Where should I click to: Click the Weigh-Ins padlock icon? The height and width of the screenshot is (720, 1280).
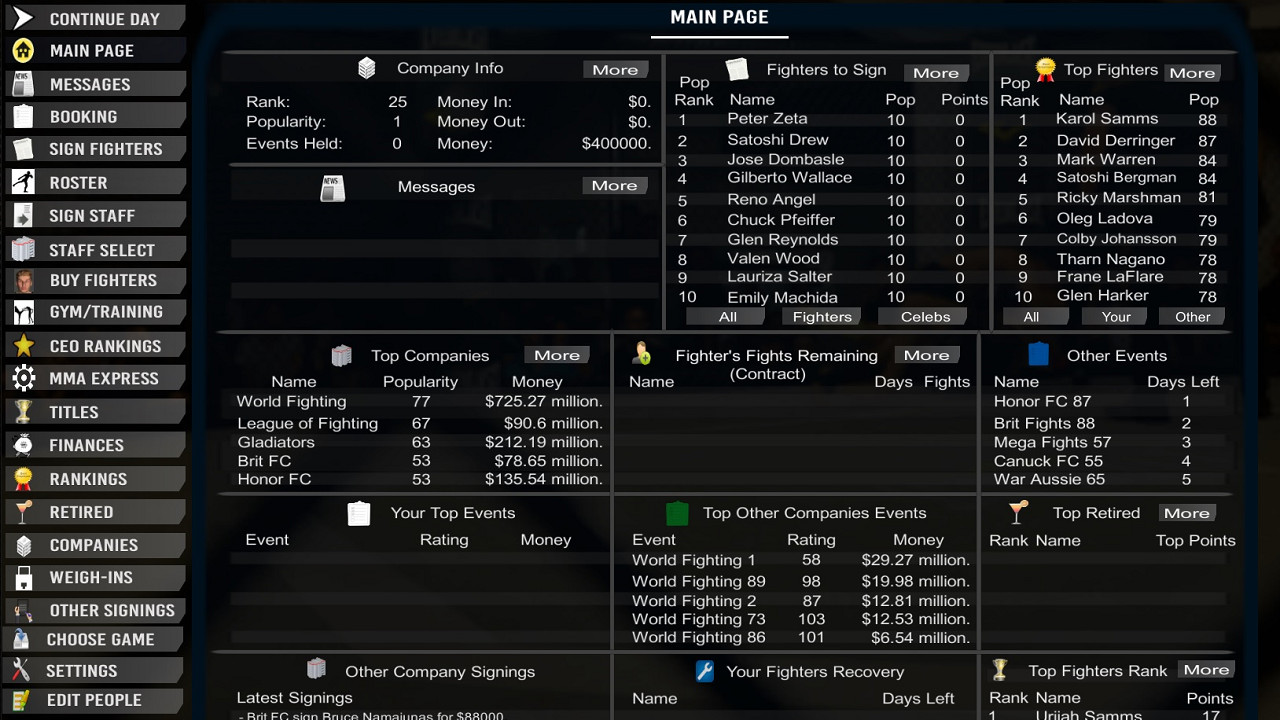23,578
